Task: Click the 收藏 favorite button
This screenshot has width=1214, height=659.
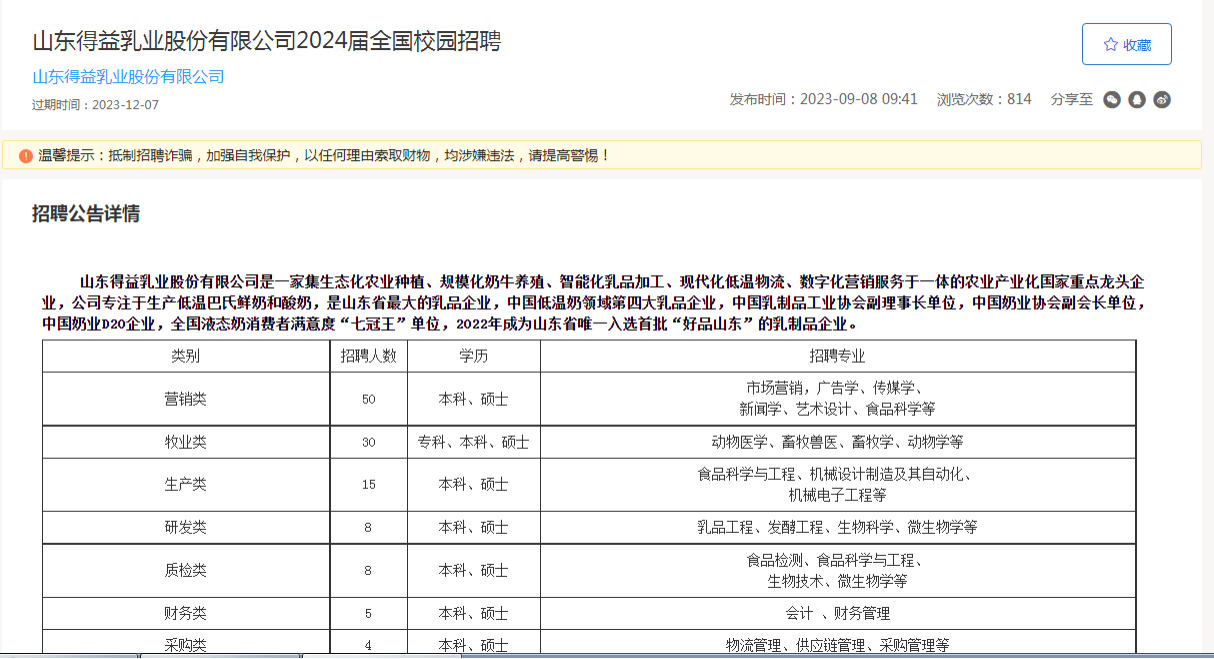Action: 1126,44
